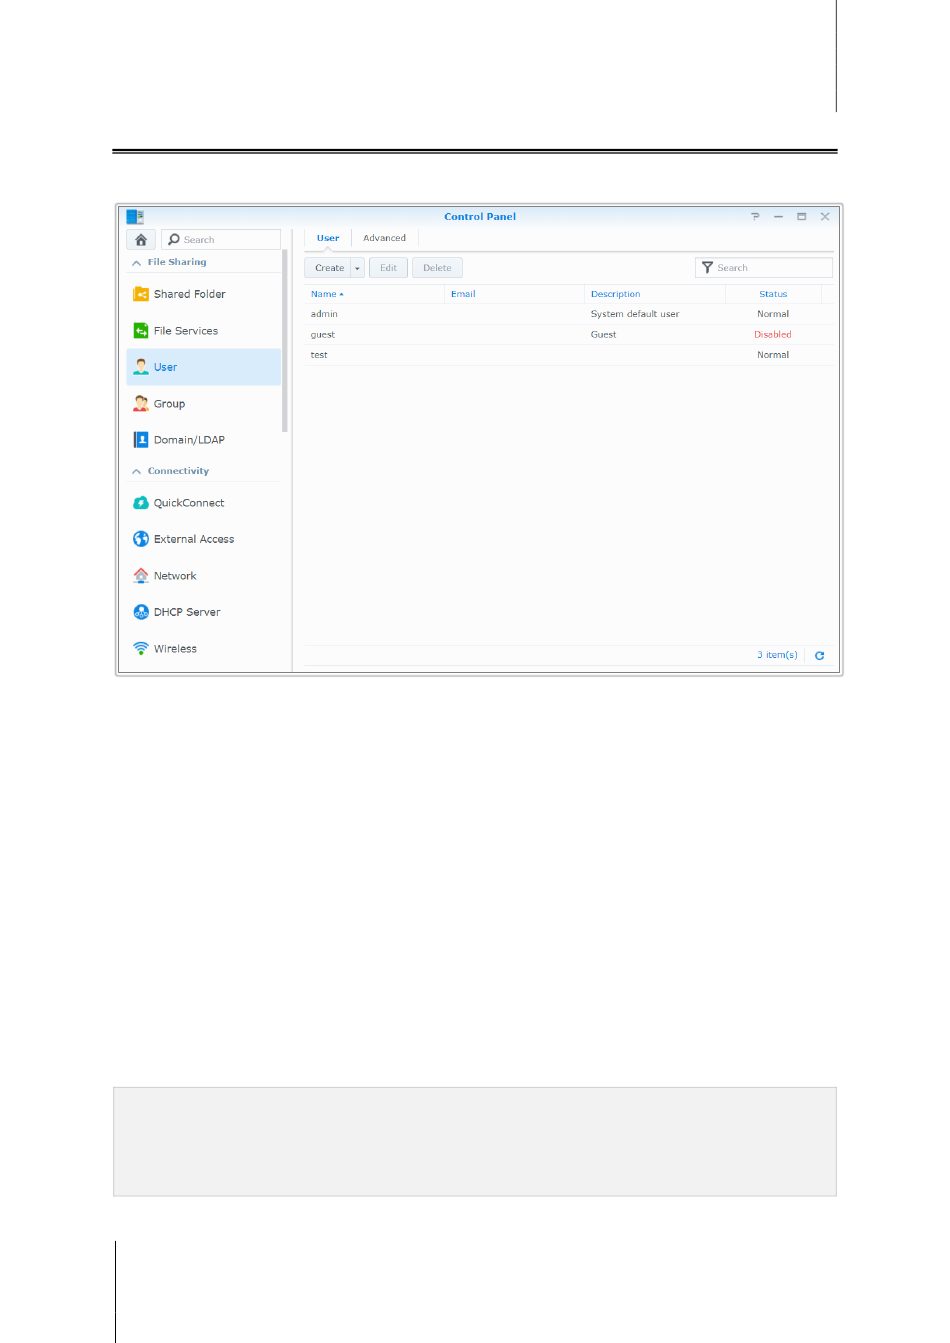
Task: Click the Edit button
Action: coord(388,268)
